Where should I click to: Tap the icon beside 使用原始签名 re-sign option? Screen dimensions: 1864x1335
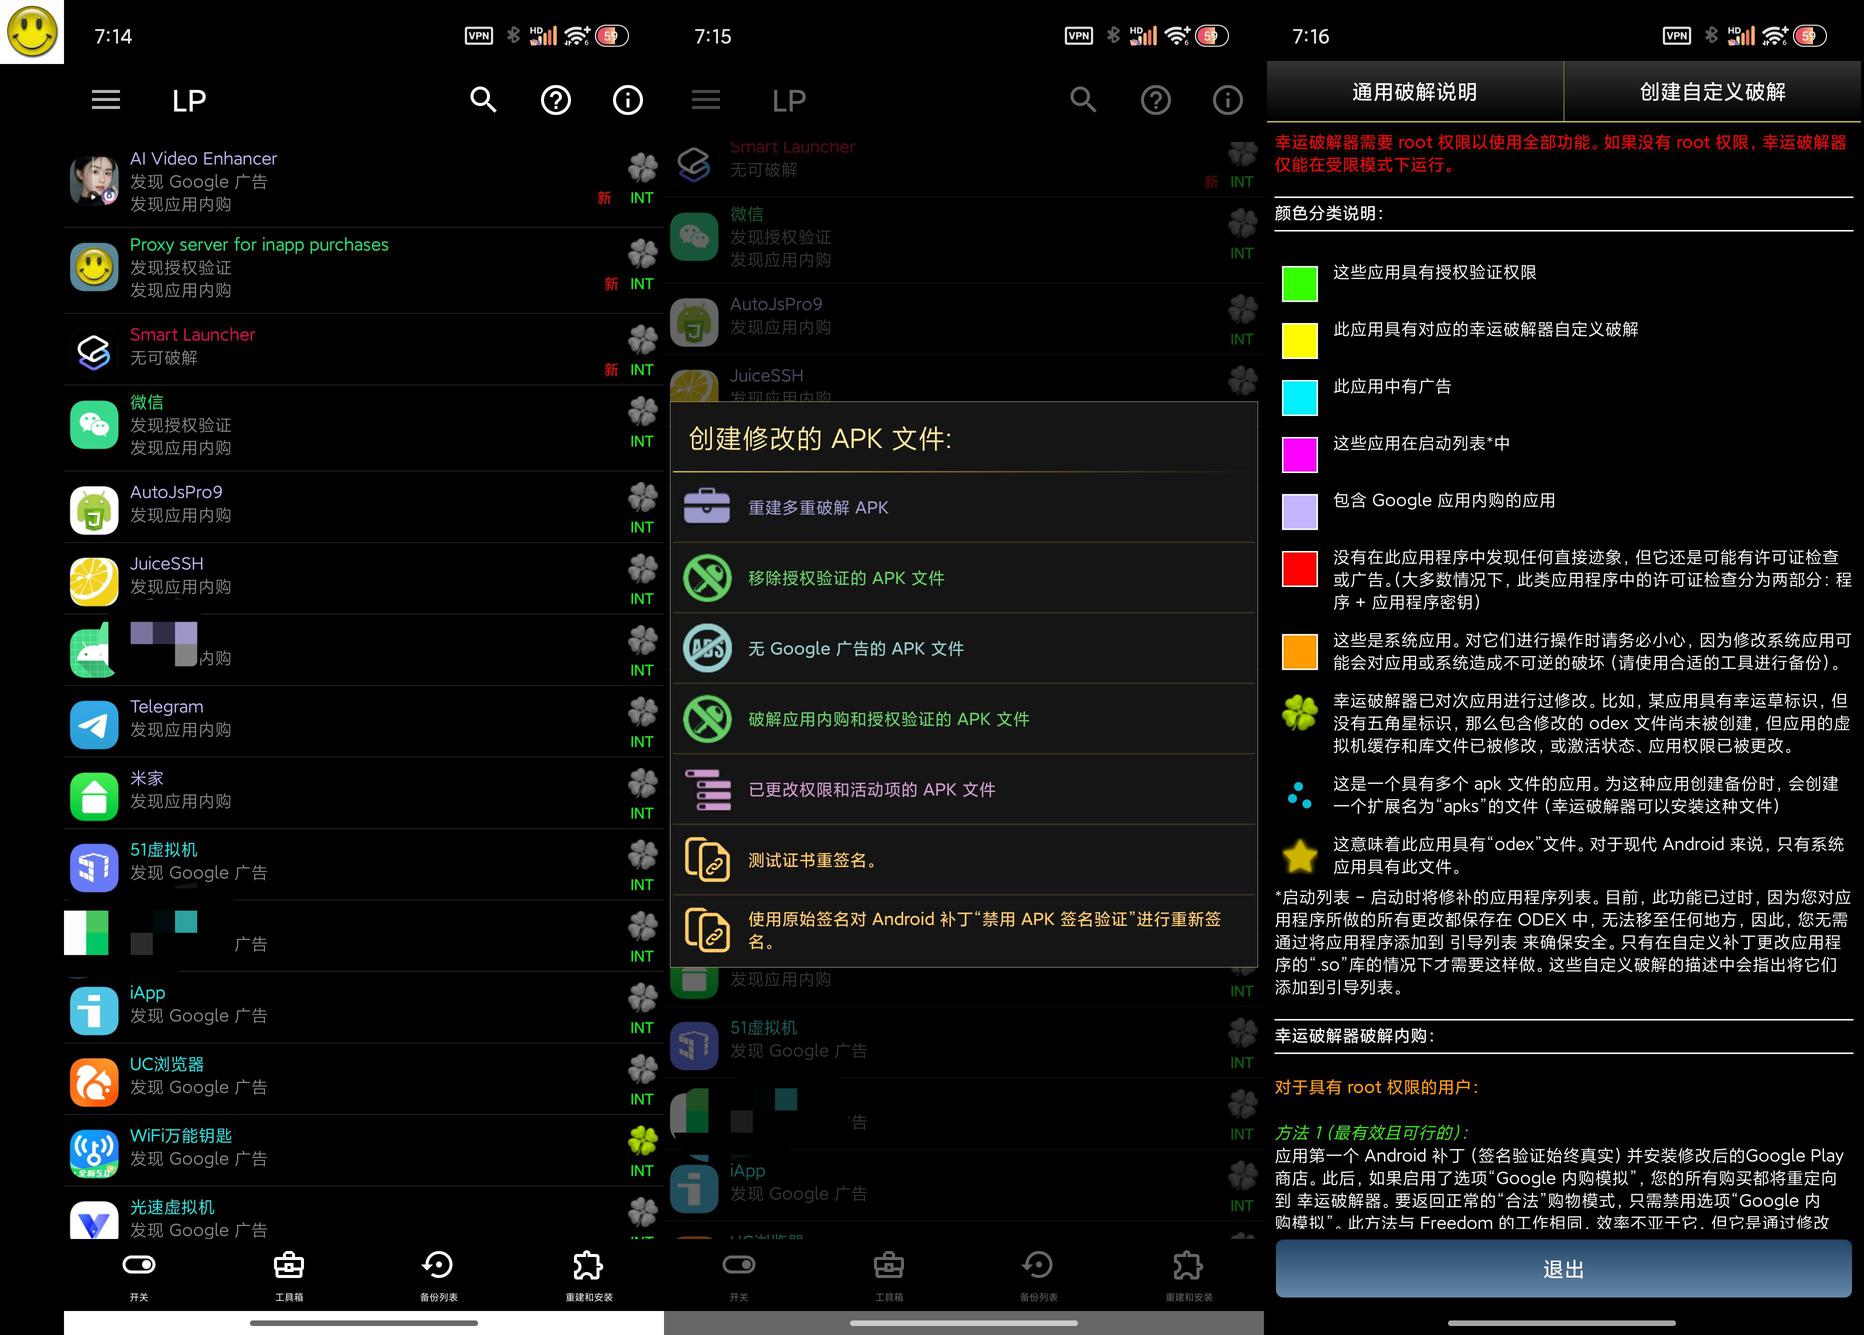(x=707, y=930)
